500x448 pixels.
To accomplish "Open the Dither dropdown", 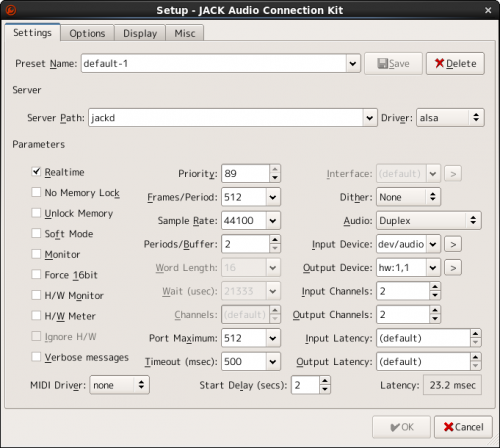I will [x=408, y=197].
